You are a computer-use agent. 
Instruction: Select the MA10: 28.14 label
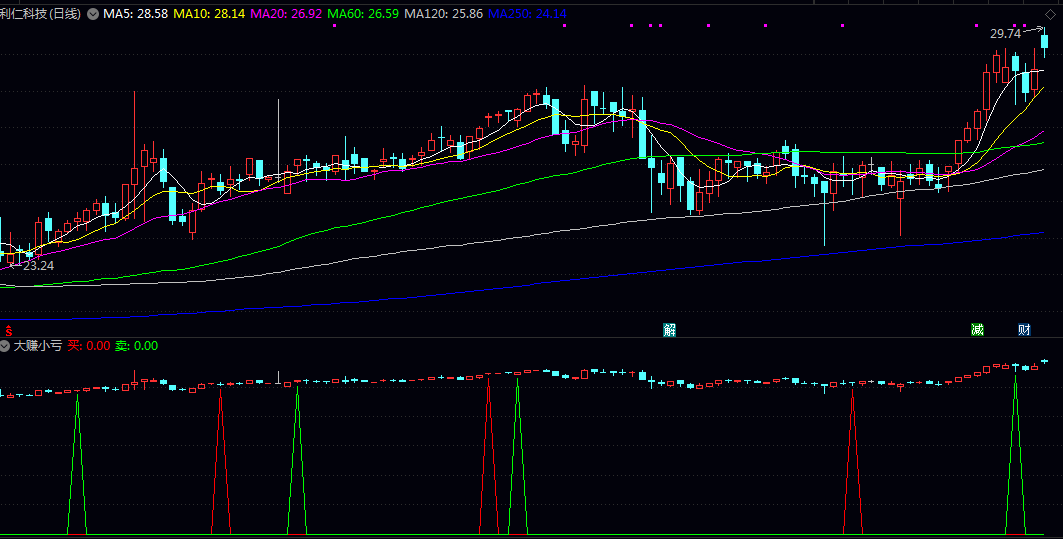(x=209, y=14)
